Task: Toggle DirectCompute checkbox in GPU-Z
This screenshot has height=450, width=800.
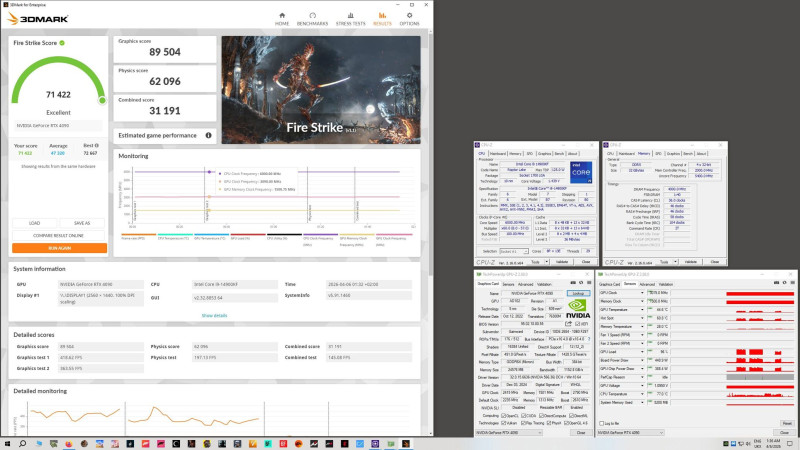Action: [x=541, y=415]
